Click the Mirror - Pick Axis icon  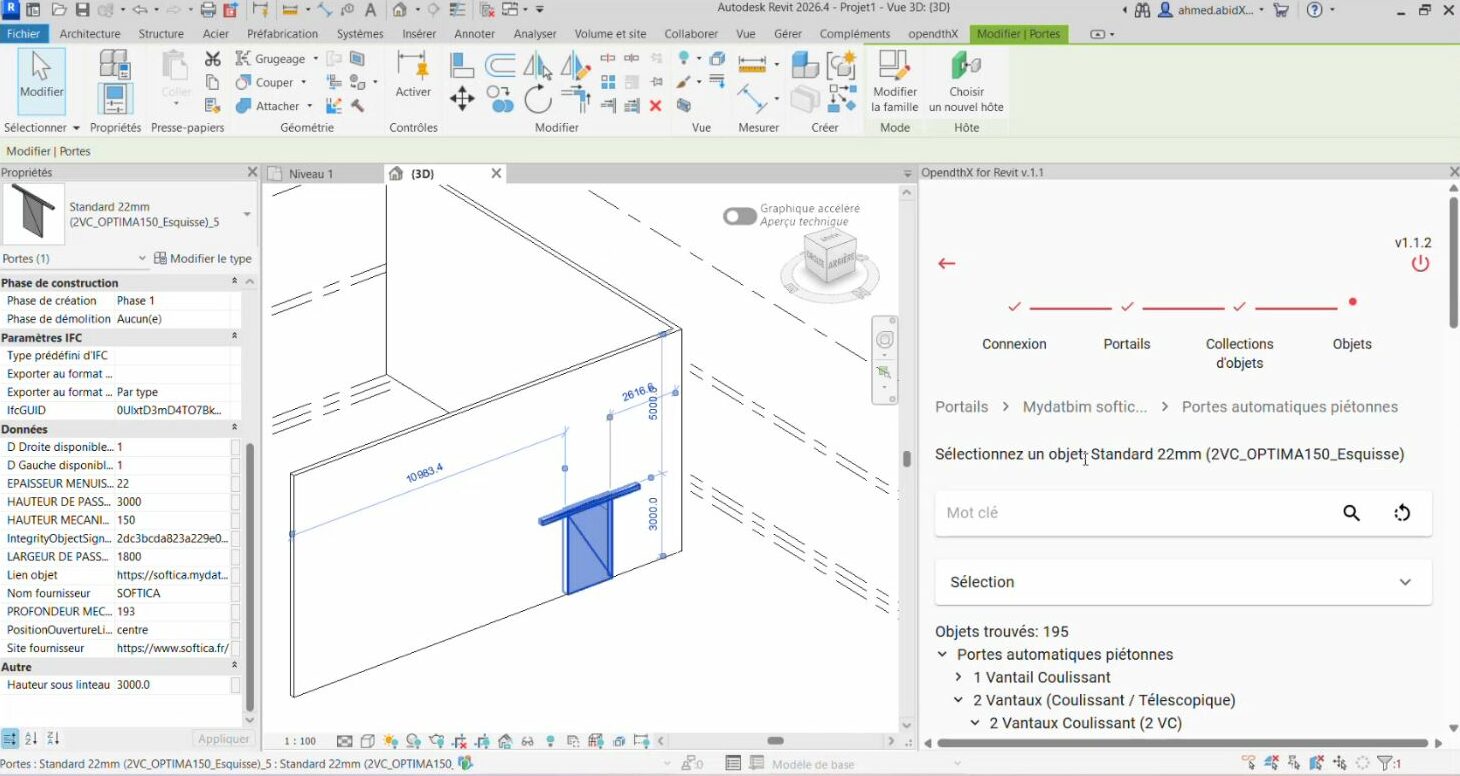[x=538, y=65]
